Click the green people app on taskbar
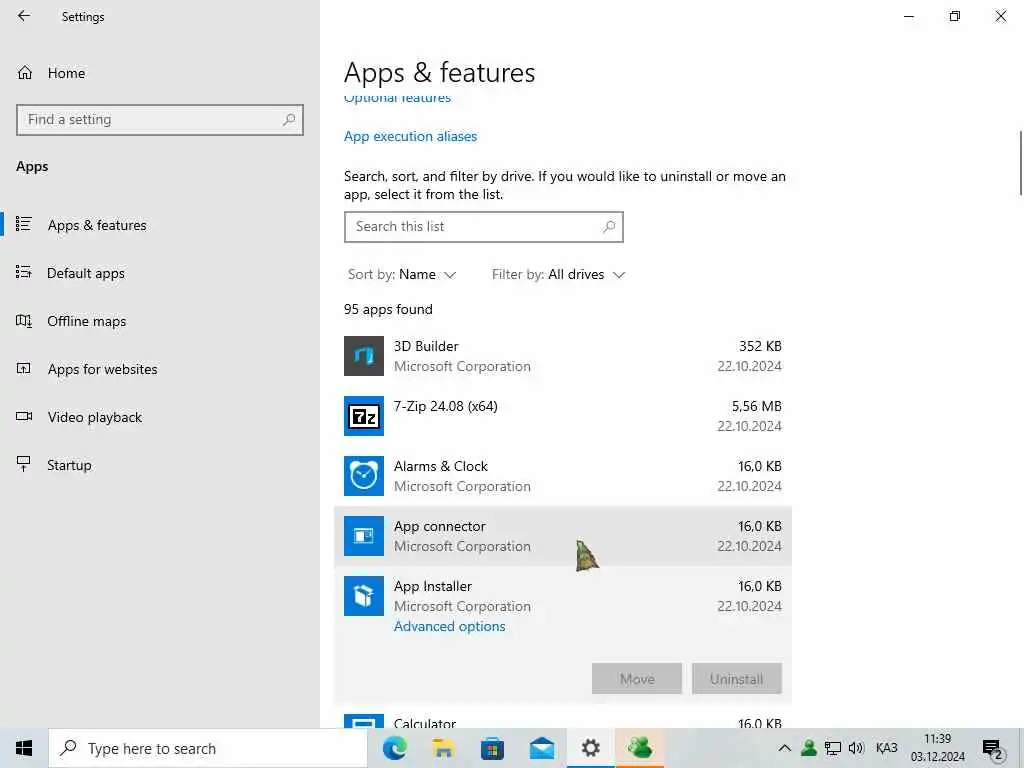Viewport: 1024px width, 768px height. pos(640,748)
